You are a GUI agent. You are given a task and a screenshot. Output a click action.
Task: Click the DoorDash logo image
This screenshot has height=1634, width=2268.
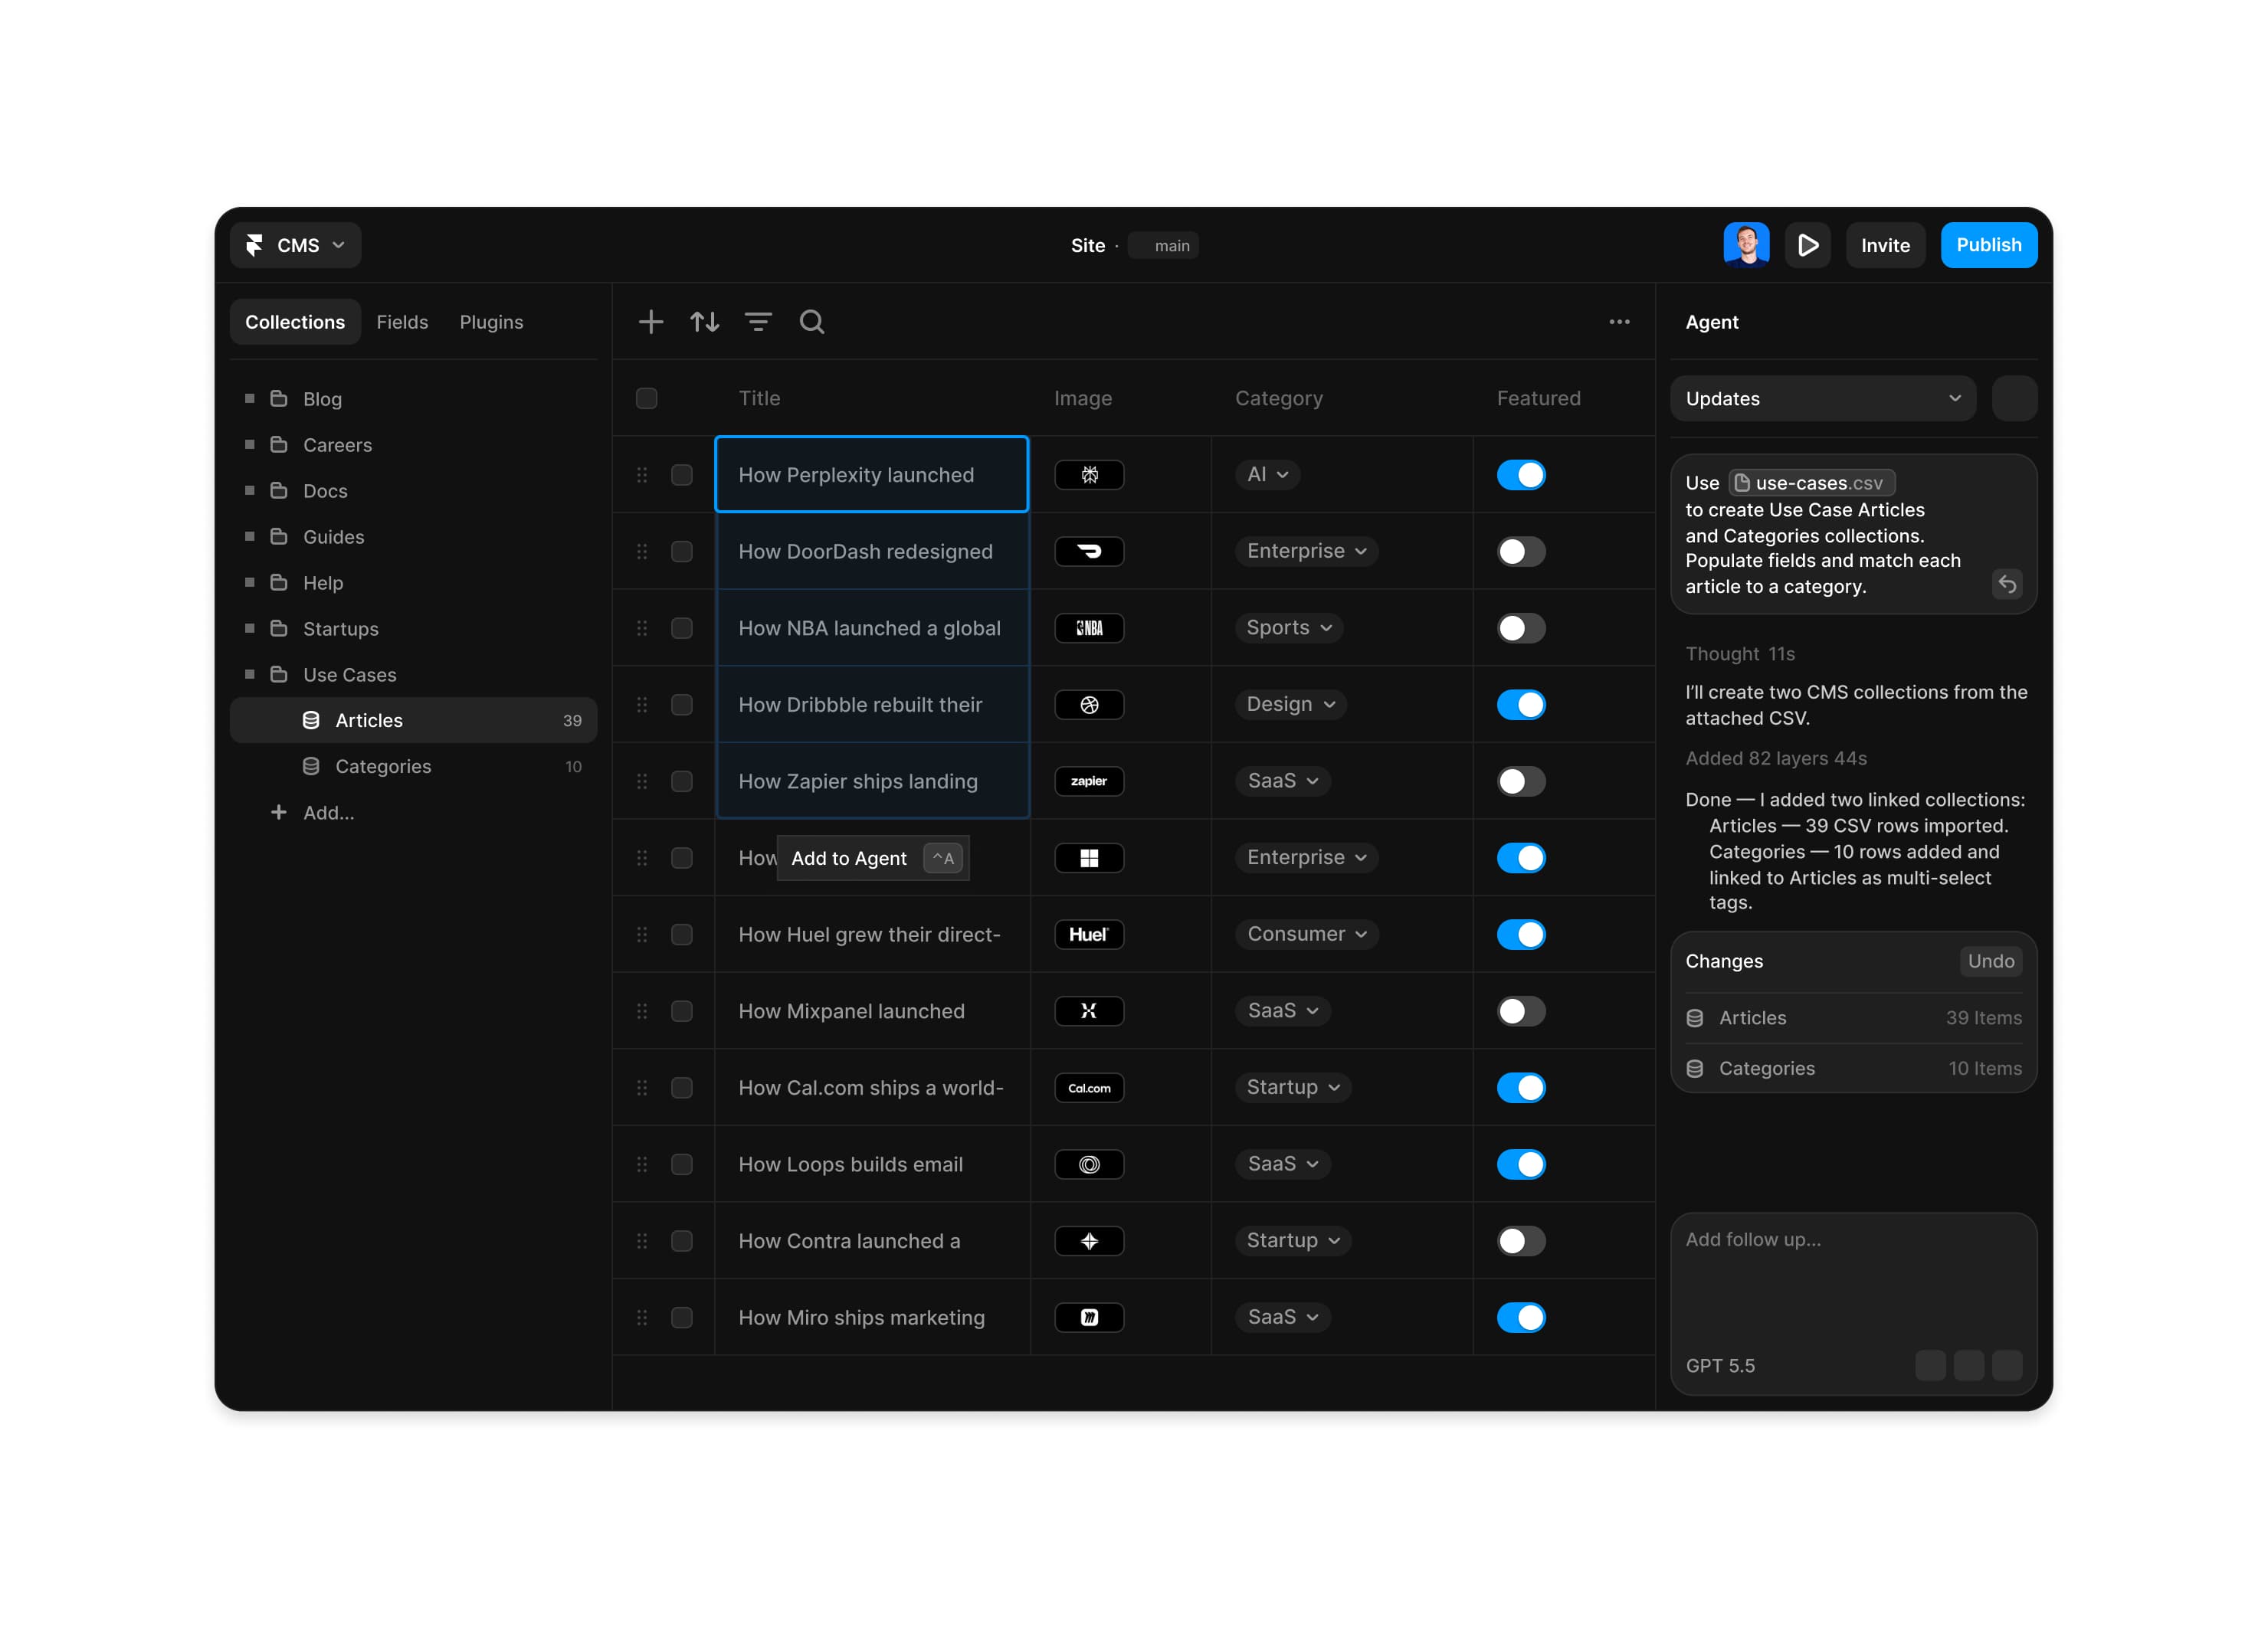tap(1089, 552)
